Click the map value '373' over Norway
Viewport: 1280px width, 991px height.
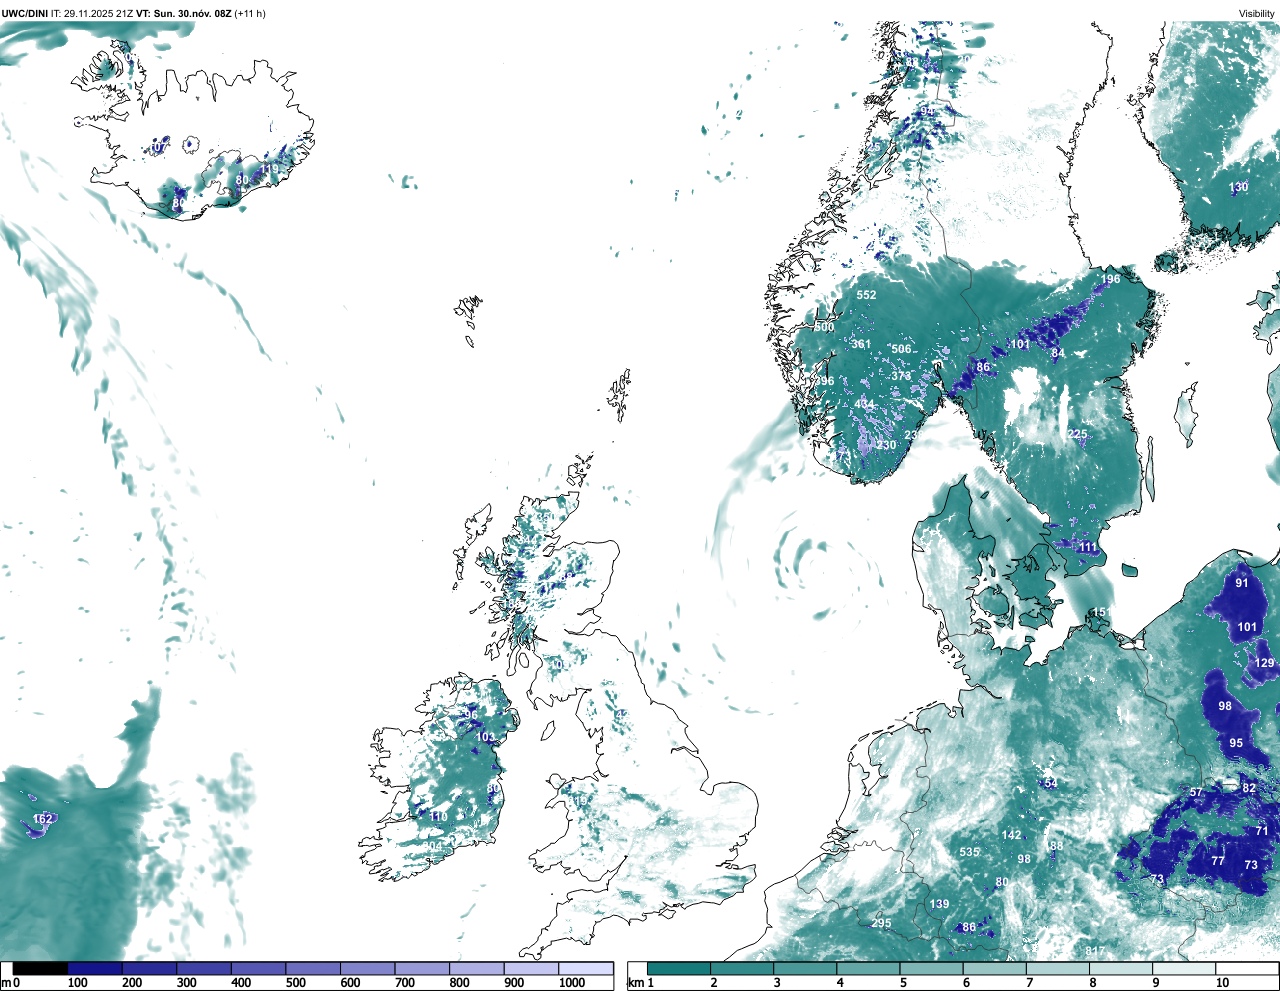tap(902, 377)
